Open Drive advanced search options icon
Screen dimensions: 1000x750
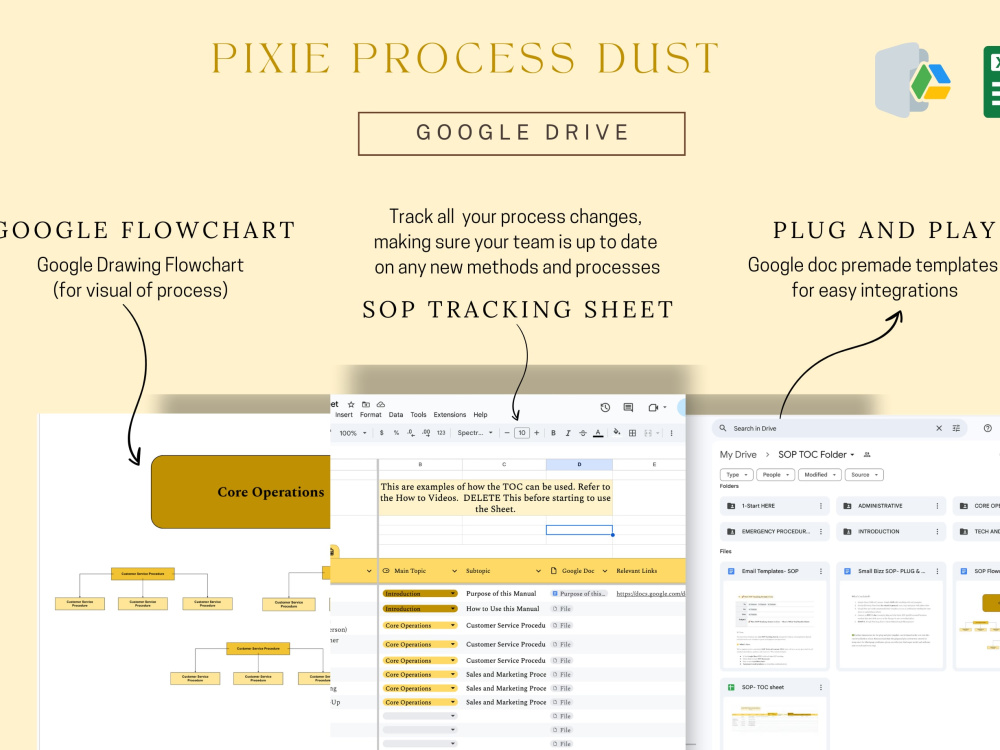click(956, 429)
